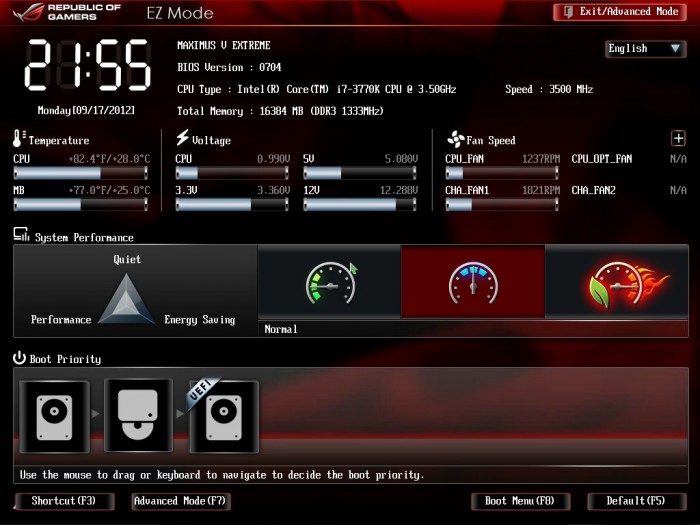Click the 1237RPM CPU_FAN value
This screenshot has width=700, height=525.
541,159
